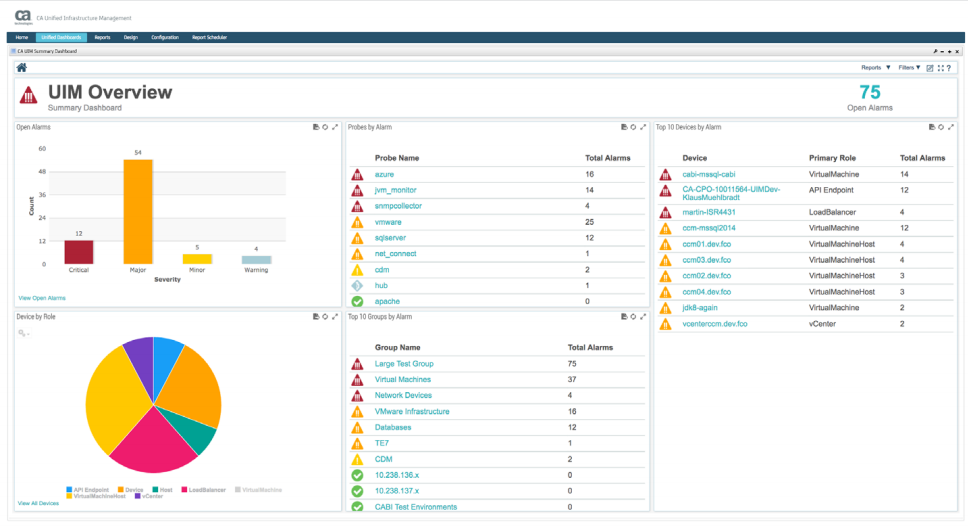The width and height of the screenshot is (968, 526).
Task: Click the critical triangle next to UIM Overview
Action: point(28,96)
